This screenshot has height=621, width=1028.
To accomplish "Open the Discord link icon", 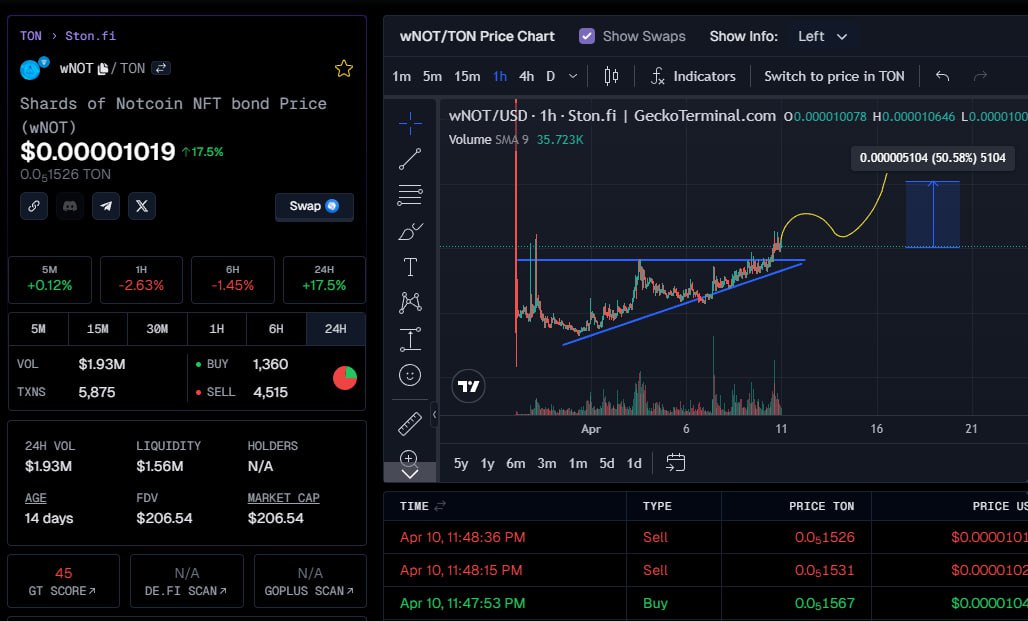I will [69, 206].
